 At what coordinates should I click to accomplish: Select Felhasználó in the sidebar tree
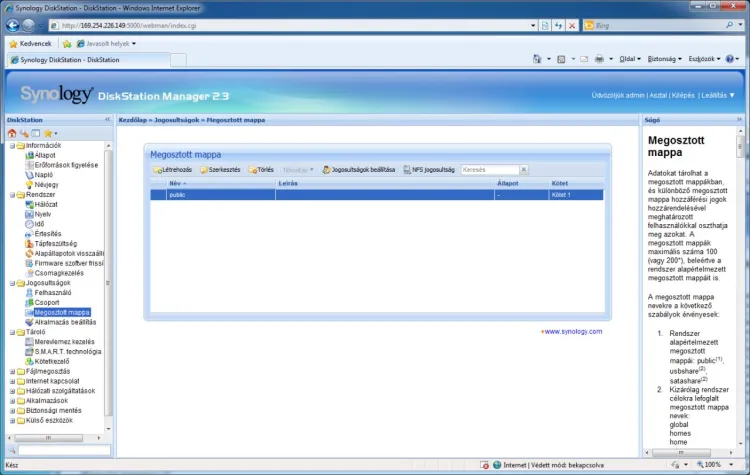(x=51, y=293)
